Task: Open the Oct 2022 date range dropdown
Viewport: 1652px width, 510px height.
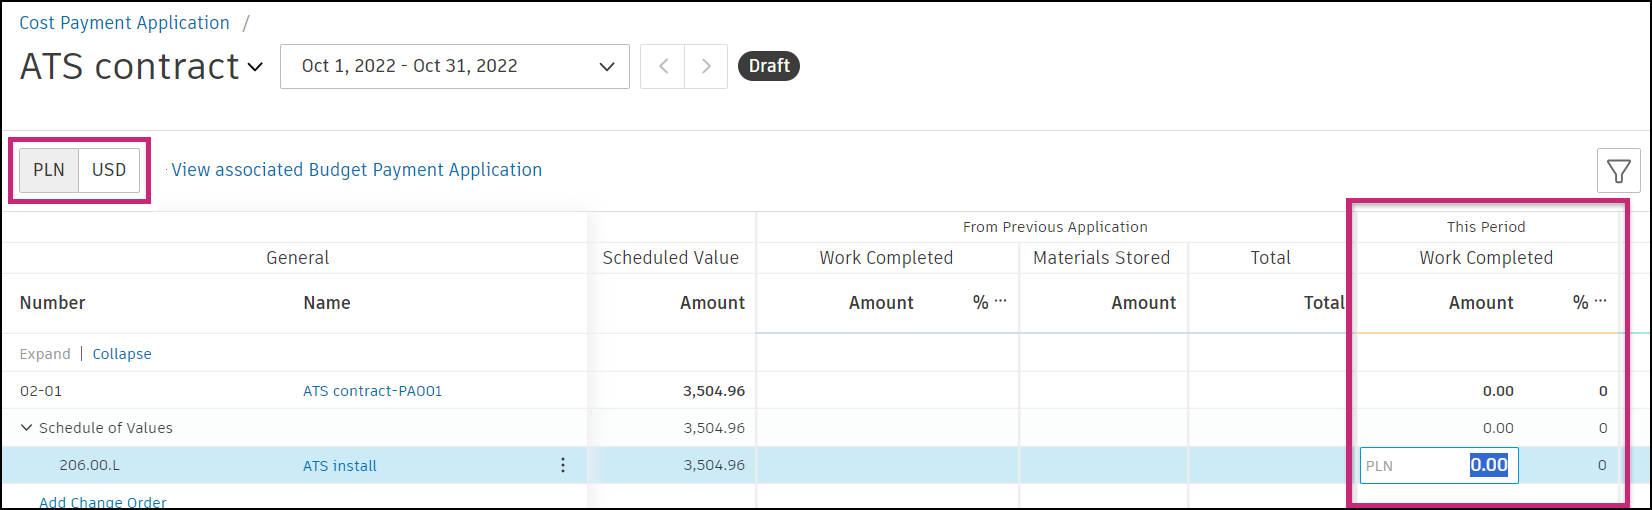Action: click(x=454, y=67)
